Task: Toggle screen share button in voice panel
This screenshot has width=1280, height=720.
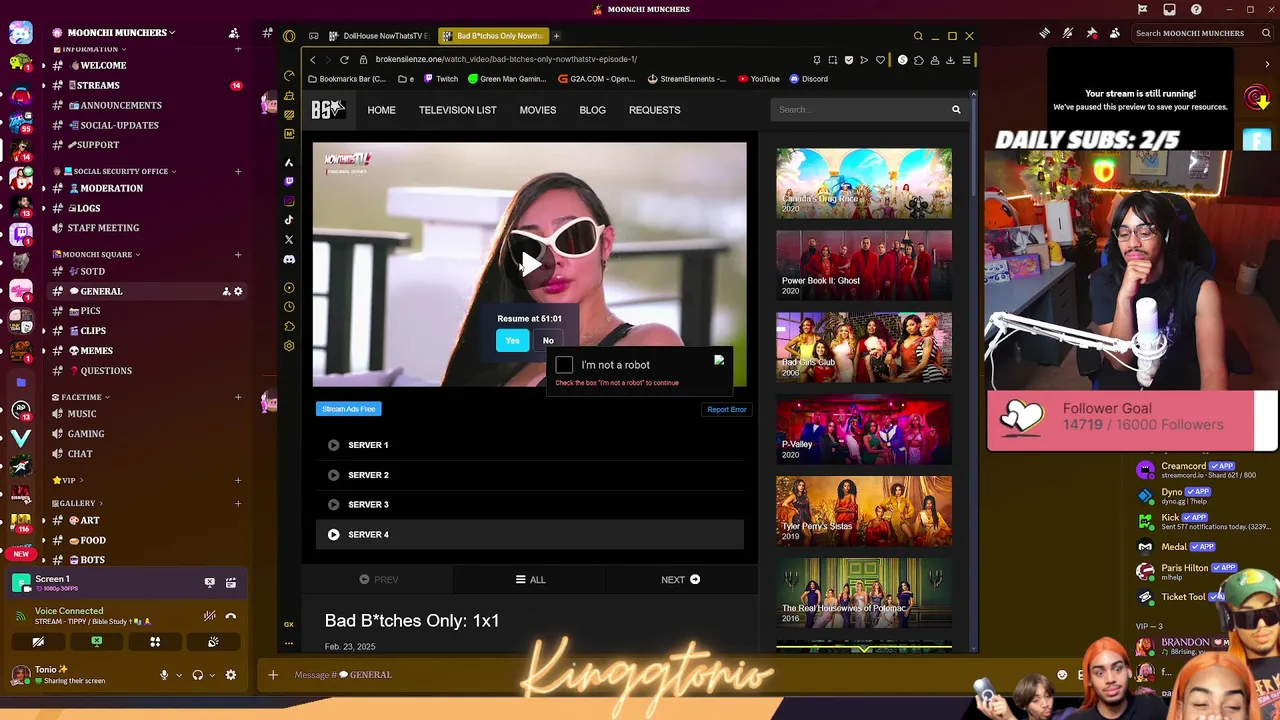Action: point(96,642)
